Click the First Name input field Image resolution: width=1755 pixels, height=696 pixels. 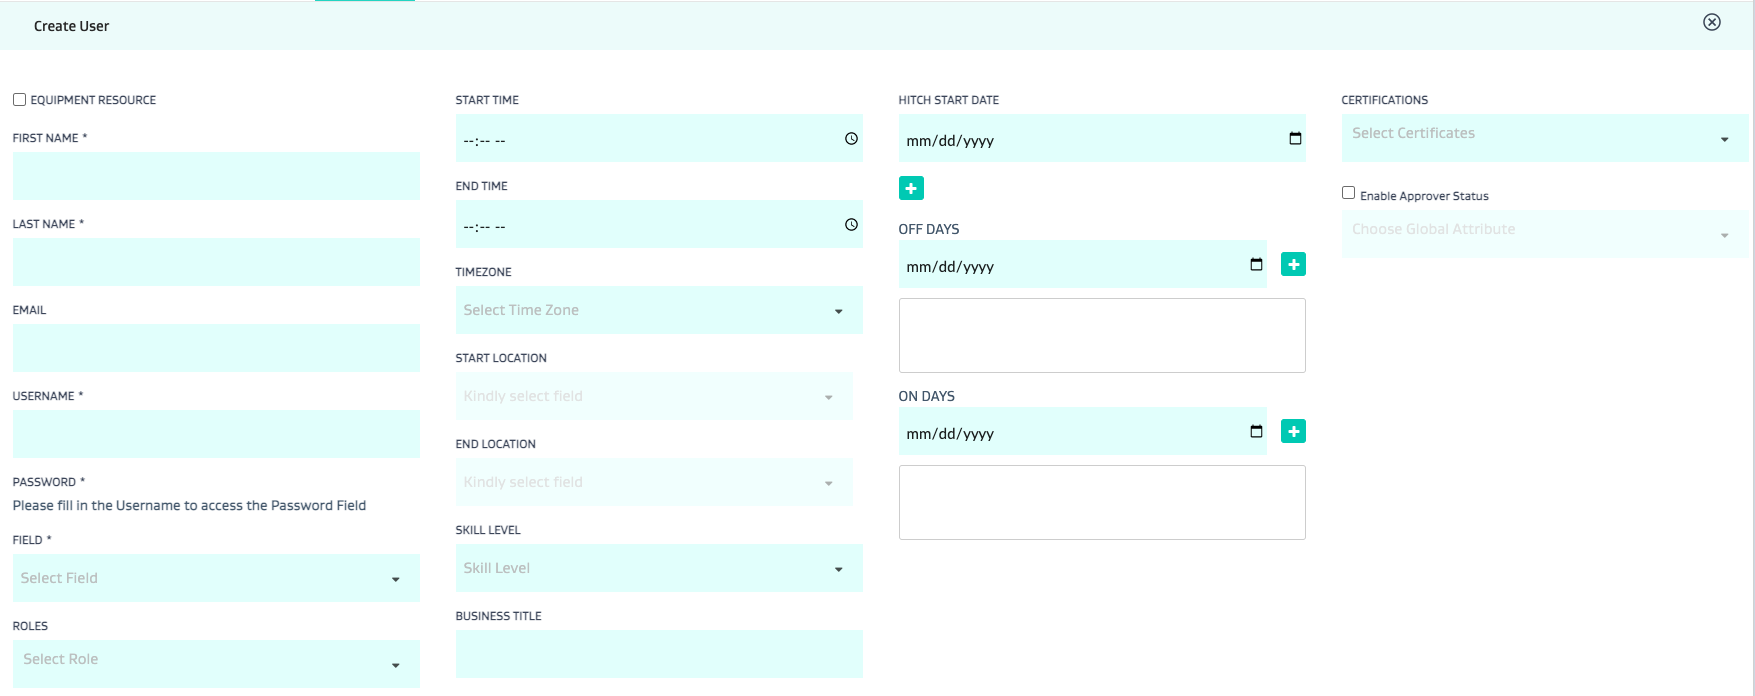tap(215, 176)
